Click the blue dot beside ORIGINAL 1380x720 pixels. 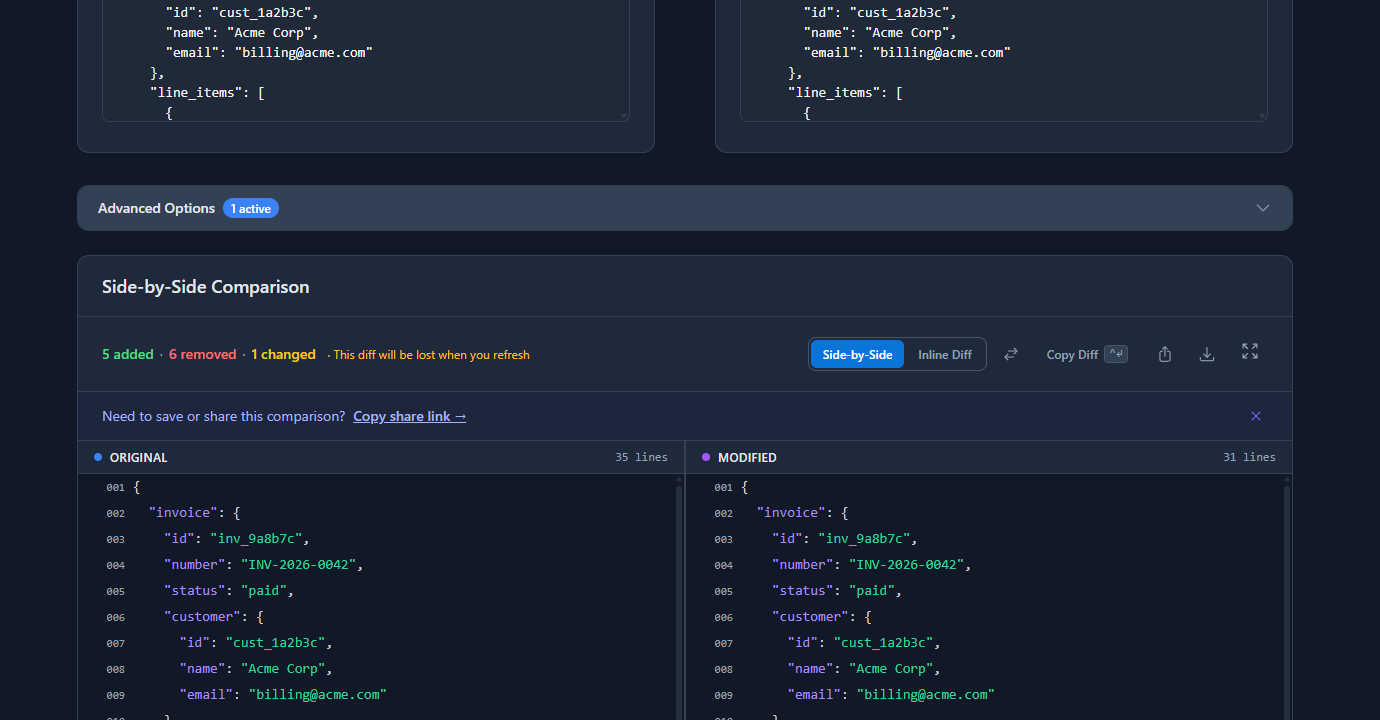coord(97,457)
